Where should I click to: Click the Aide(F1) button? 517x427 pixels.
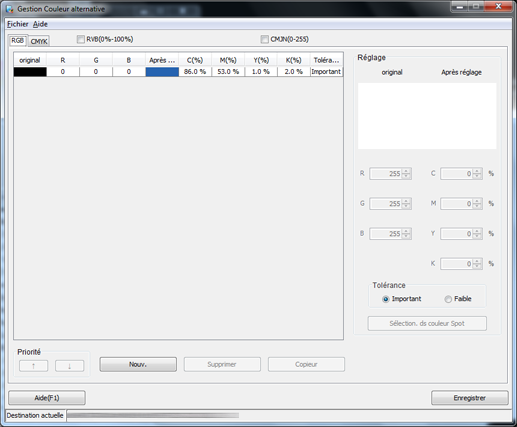pyautogui.click(x=47, y=398)
